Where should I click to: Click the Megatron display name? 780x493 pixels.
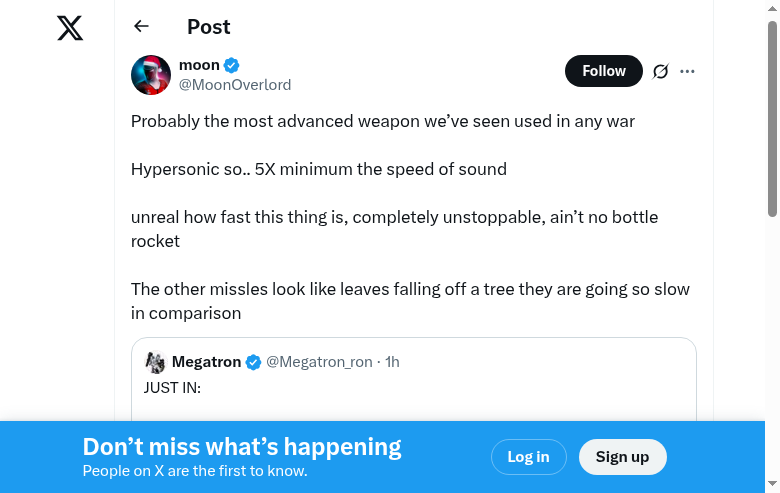click(x=206, y=362)
